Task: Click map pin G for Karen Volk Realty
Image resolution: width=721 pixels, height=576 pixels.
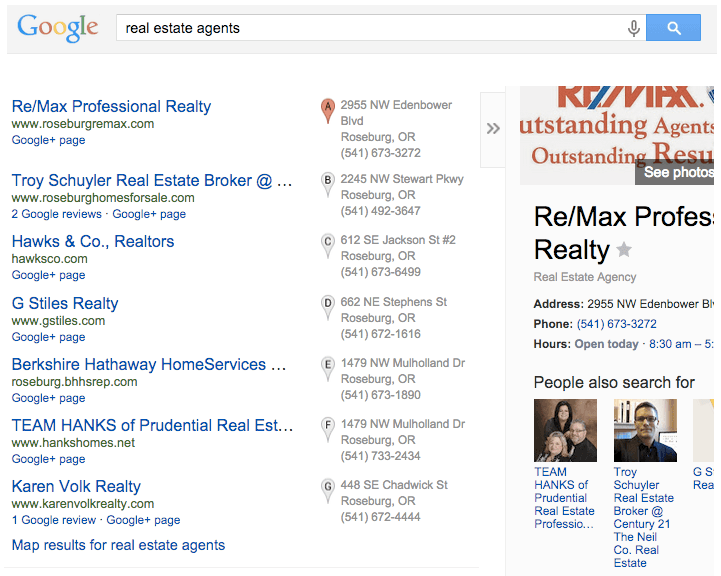Action: click(x=327, y=490)
